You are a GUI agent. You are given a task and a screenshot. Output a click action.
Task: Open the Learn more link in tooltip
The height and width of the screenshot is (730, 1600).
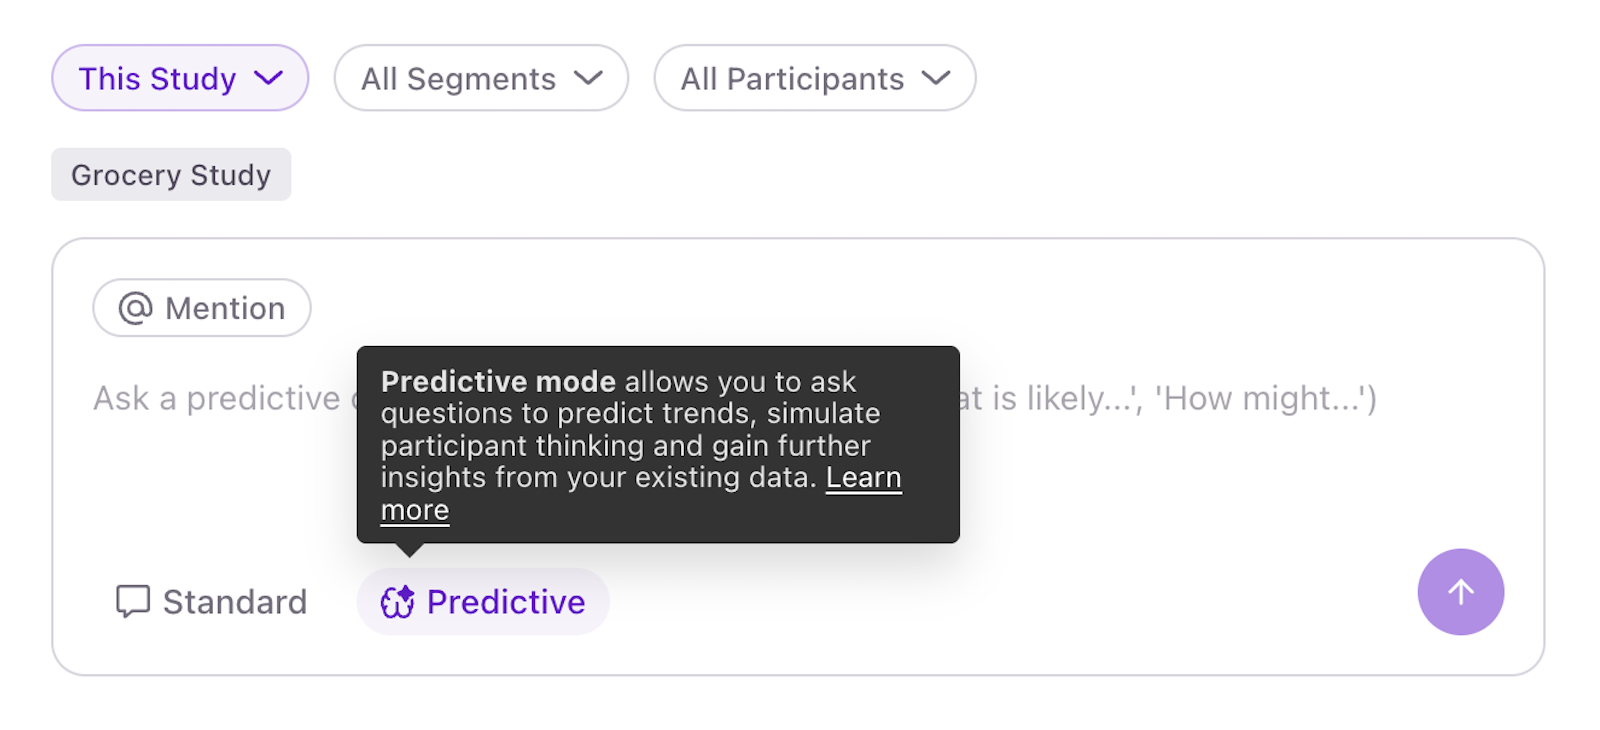[864, 478]
